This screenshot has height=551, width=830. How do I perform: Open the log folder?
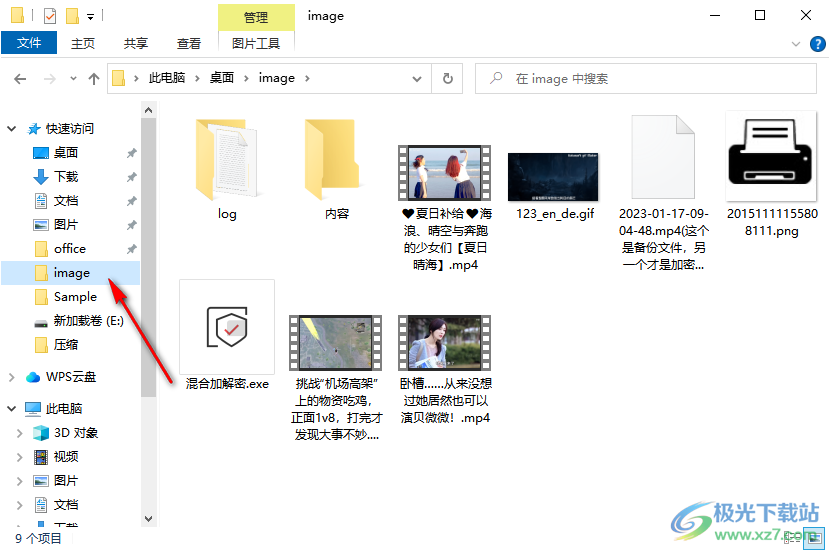[227, 168]
